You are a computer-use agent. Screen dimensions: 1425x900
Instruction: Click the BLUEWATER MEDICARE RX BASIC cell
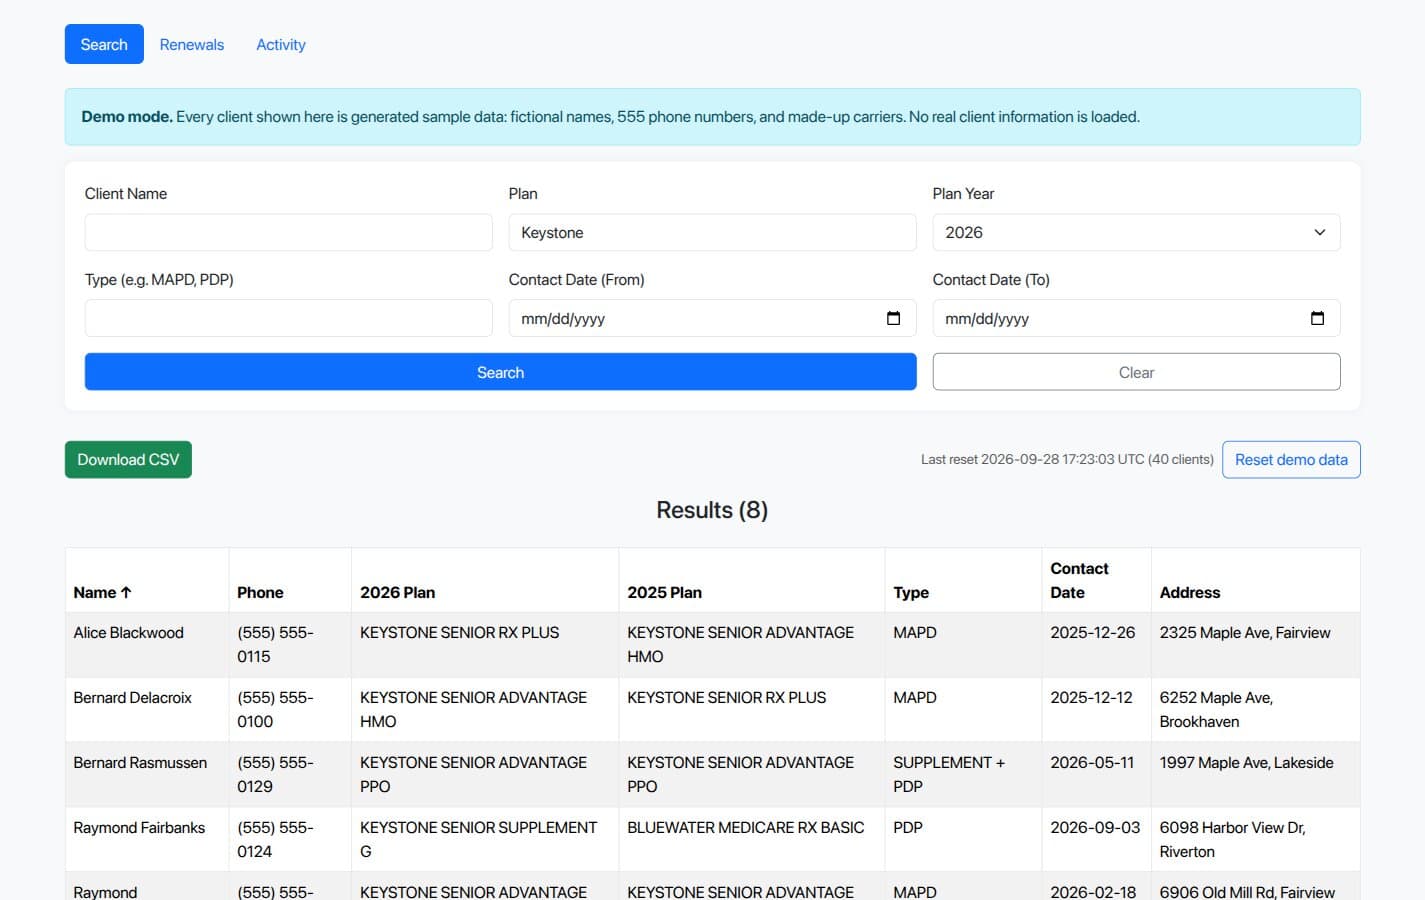pyautogui.click(x=752, y=839)
